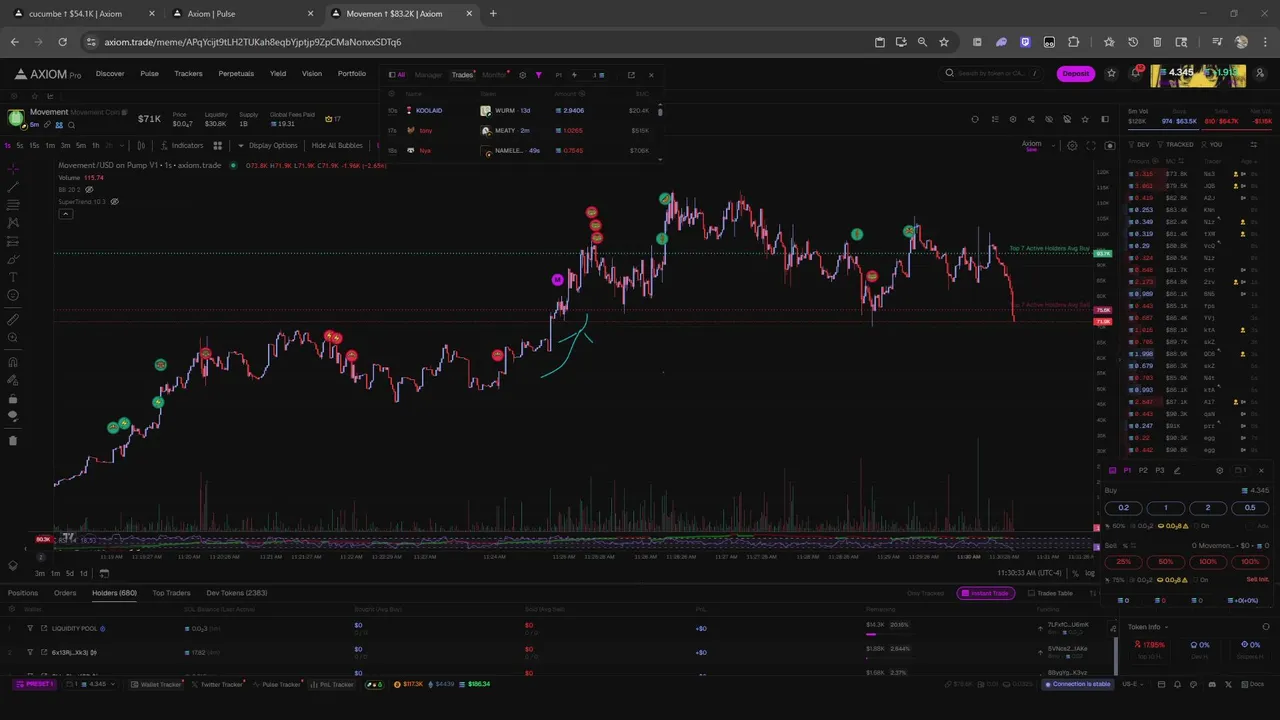Open chart settings gear icon
Screen dimensions: 1280x720
[1072, 146]
